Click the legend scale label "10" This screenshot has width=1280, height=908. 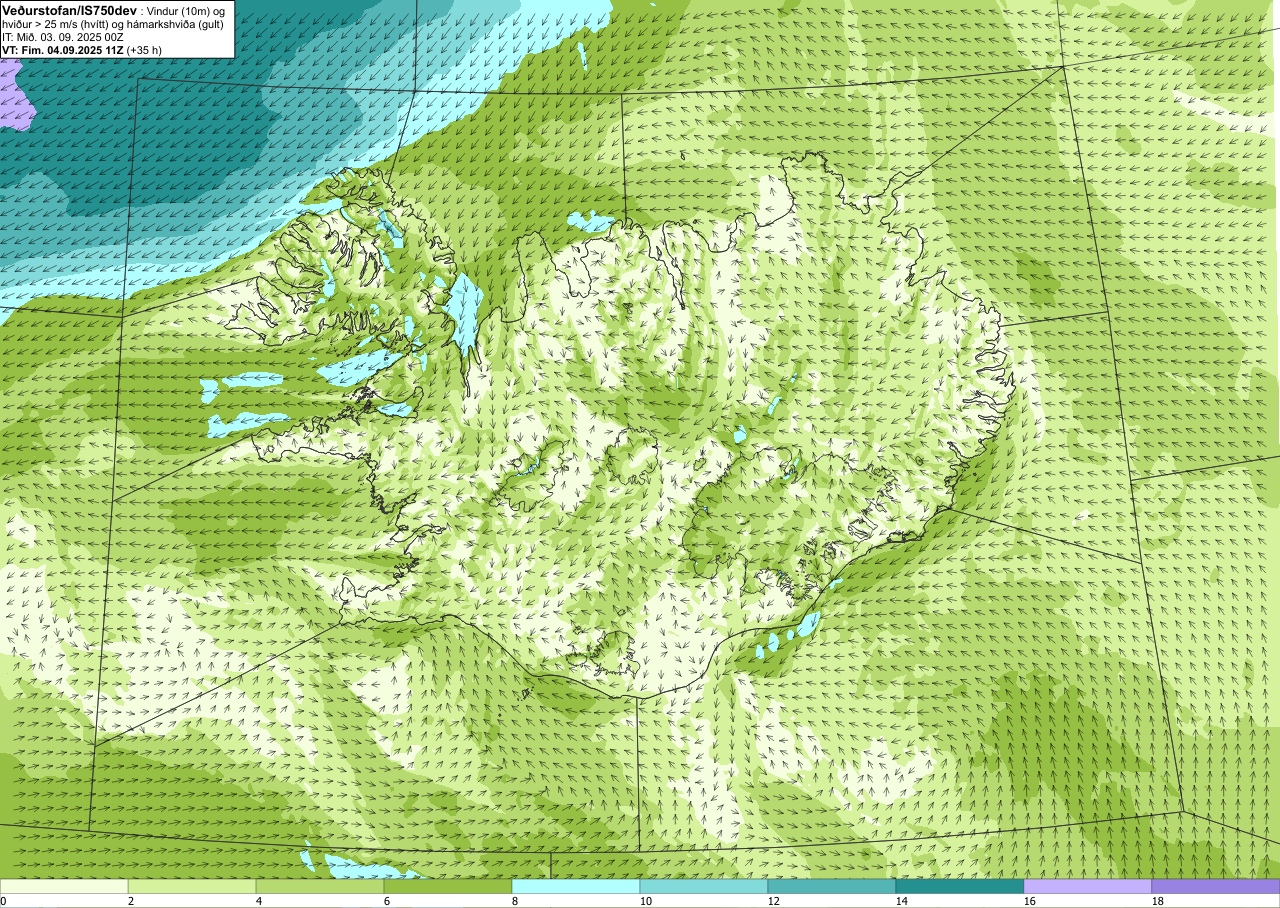tap(646, 901)
